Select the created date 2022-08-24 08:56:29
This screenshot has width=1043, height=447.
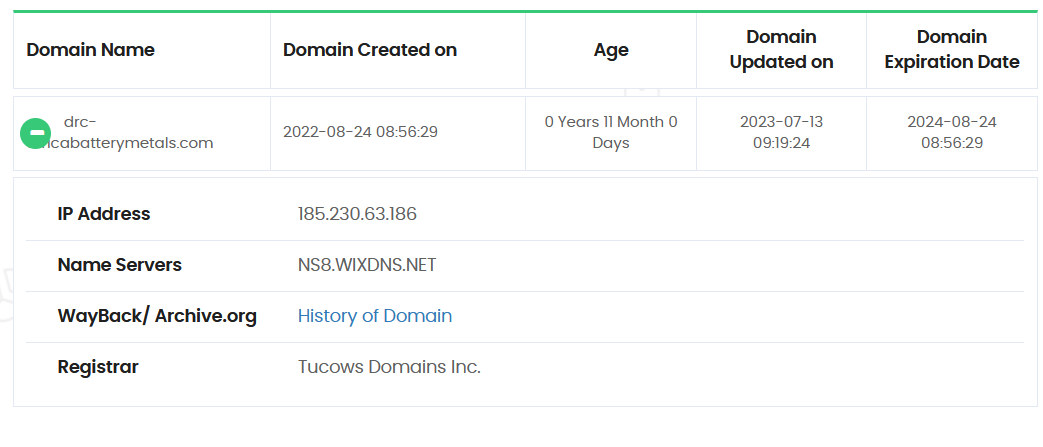click(360, 132)
